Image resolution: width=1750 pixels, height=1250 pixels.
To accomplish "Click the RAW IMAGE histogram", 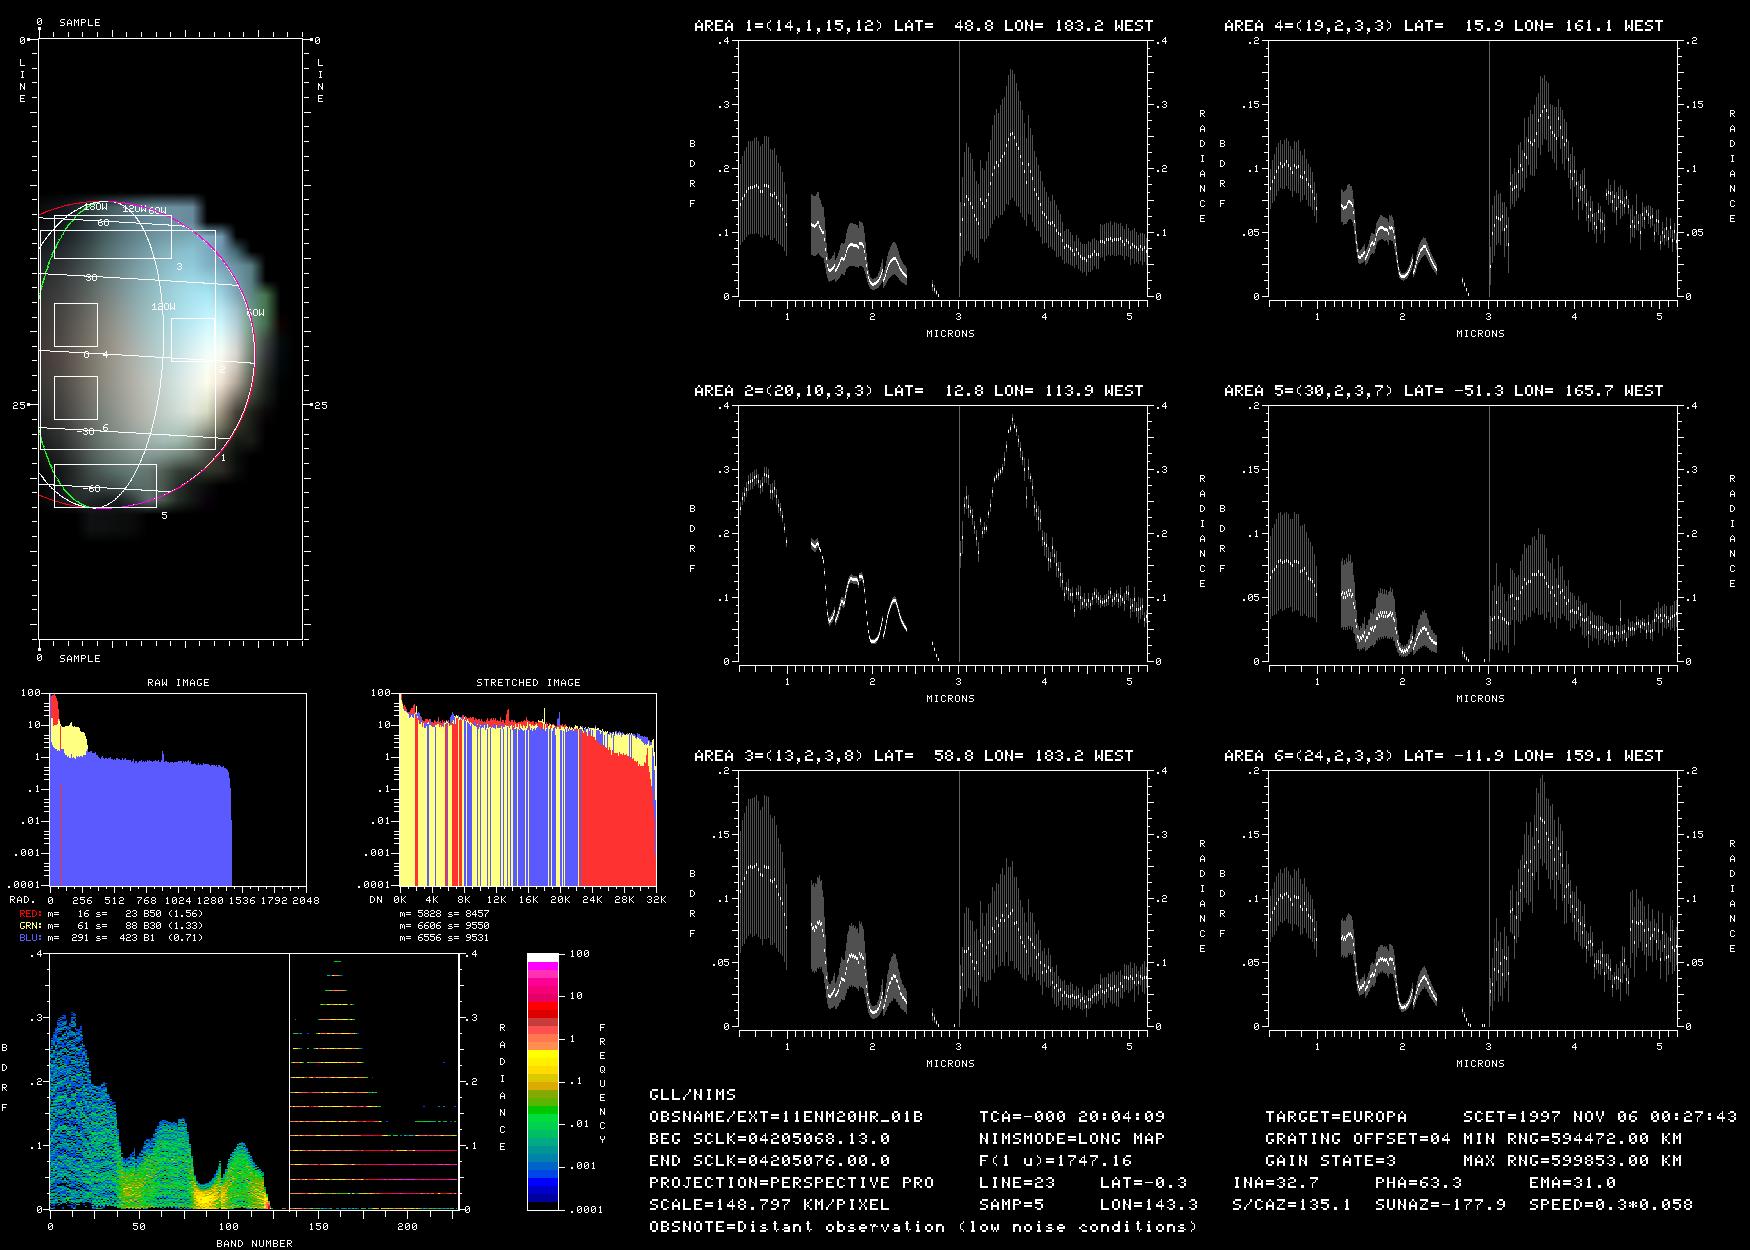I will pos(177,790).
